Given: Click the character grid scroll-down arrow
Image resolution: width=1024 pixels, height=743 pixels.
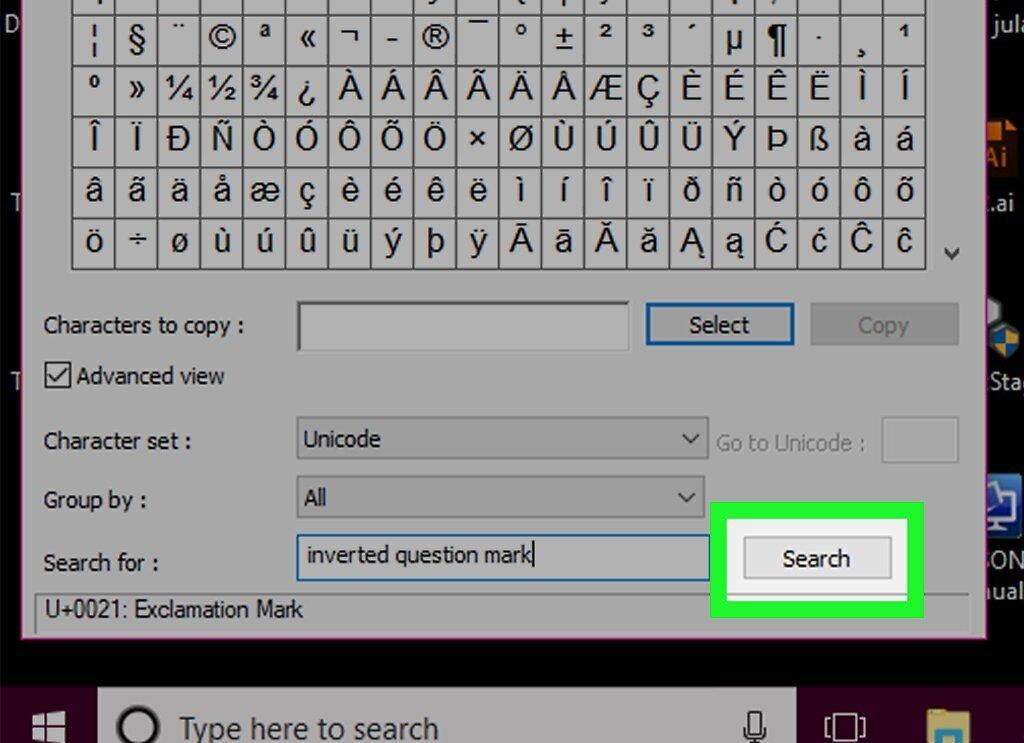Looking at the screenshot, I should [952, 253].
